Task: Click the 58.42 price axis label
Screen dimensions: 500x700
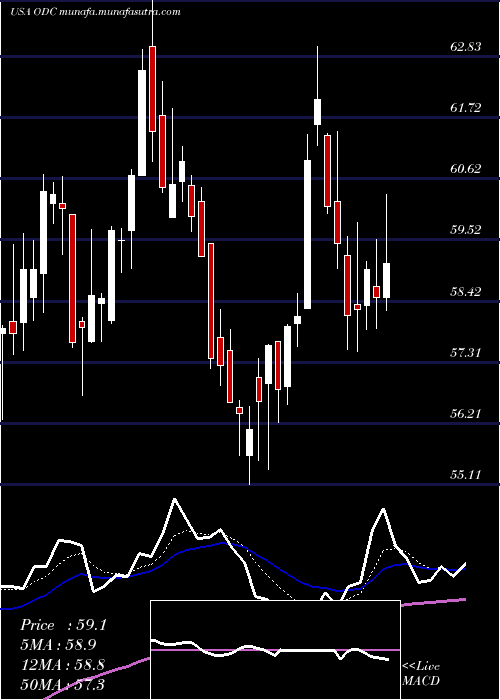Action: coord(466,292)
